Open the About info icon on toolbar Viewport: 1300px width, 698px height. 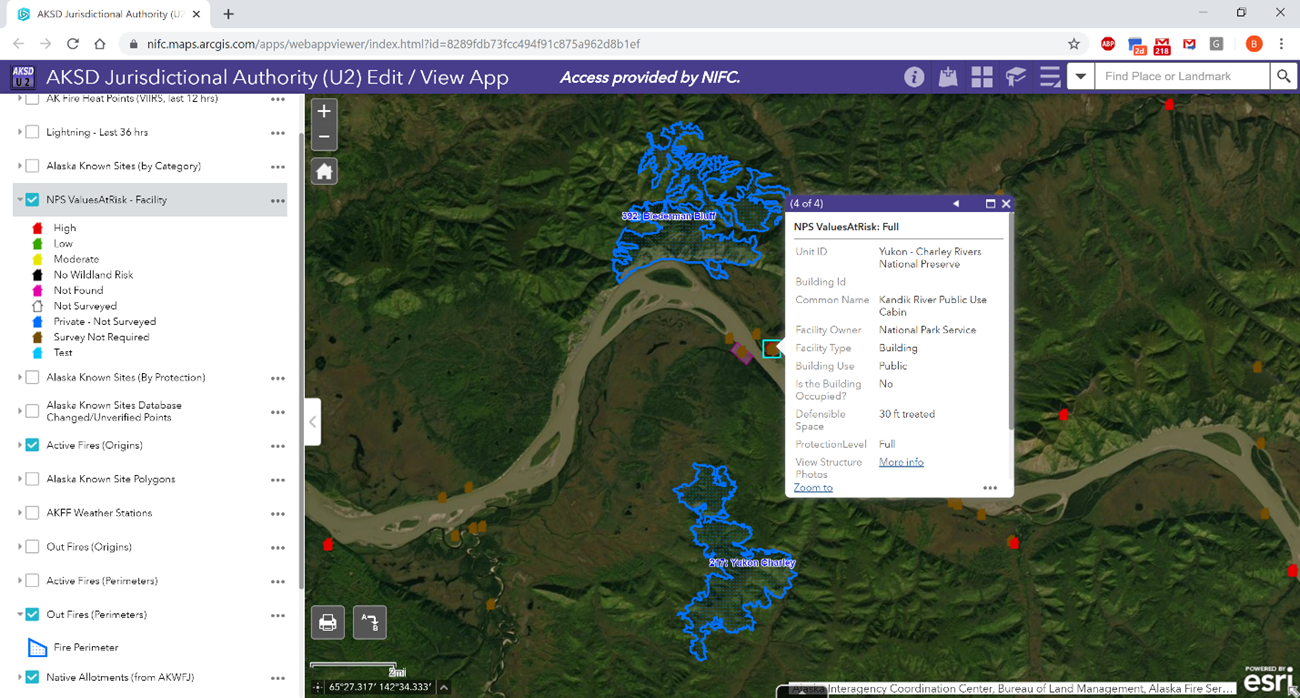tap(913, 76)
